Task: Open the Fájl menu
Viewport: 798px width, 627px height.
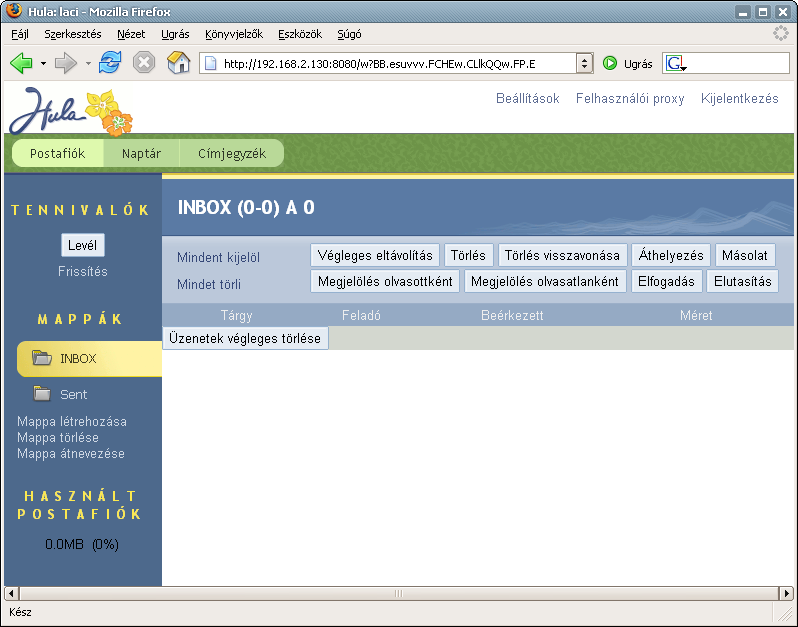Action: (x=20, y=34)
